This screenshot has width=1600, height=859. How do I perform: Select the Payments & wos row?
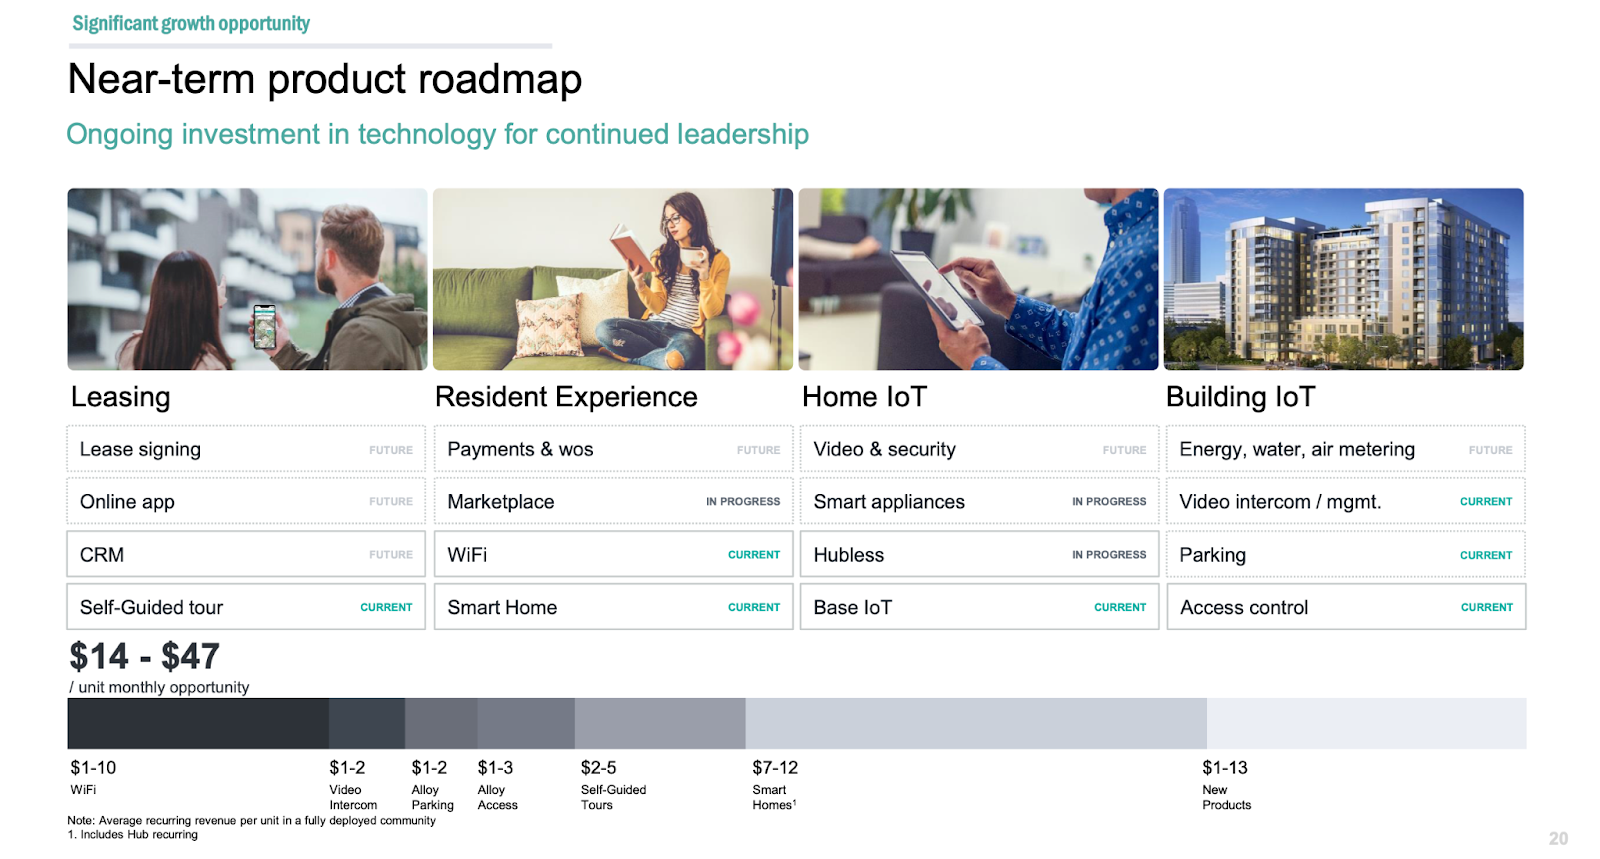point(613,449)
